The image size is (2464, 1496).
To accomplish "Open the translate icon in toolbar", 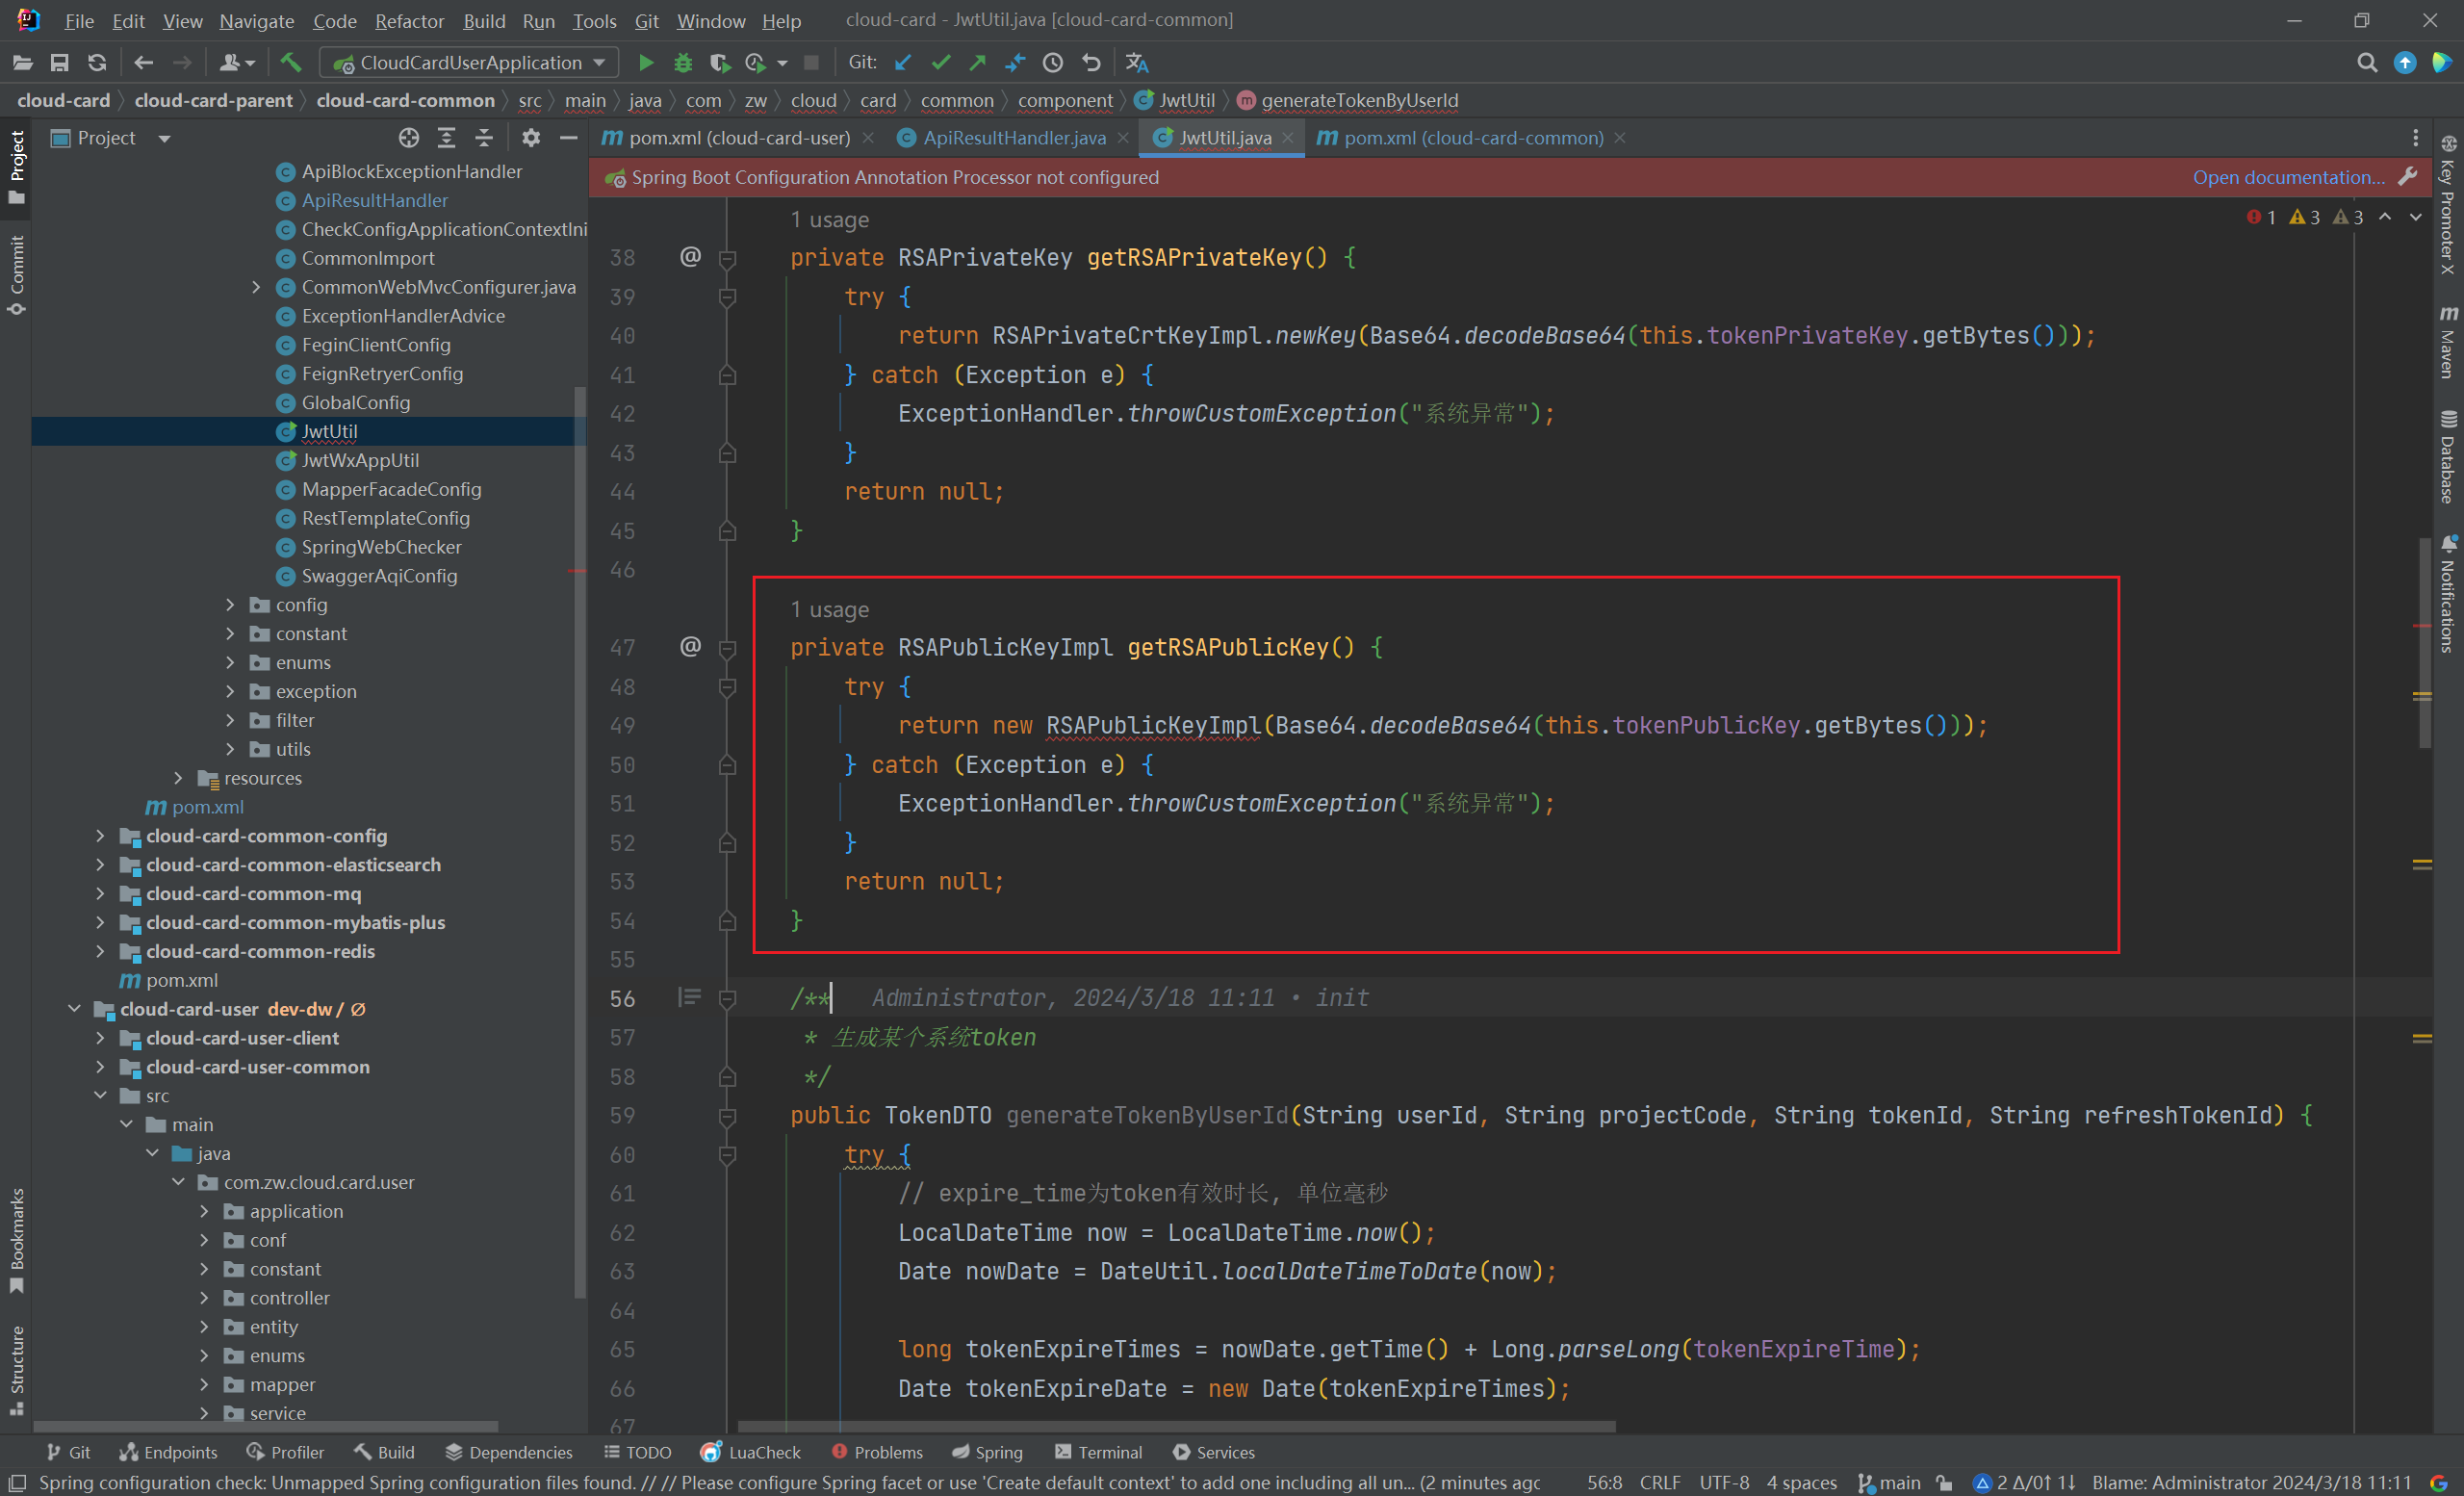I will pyautogui.click(x=1137, y=63).
